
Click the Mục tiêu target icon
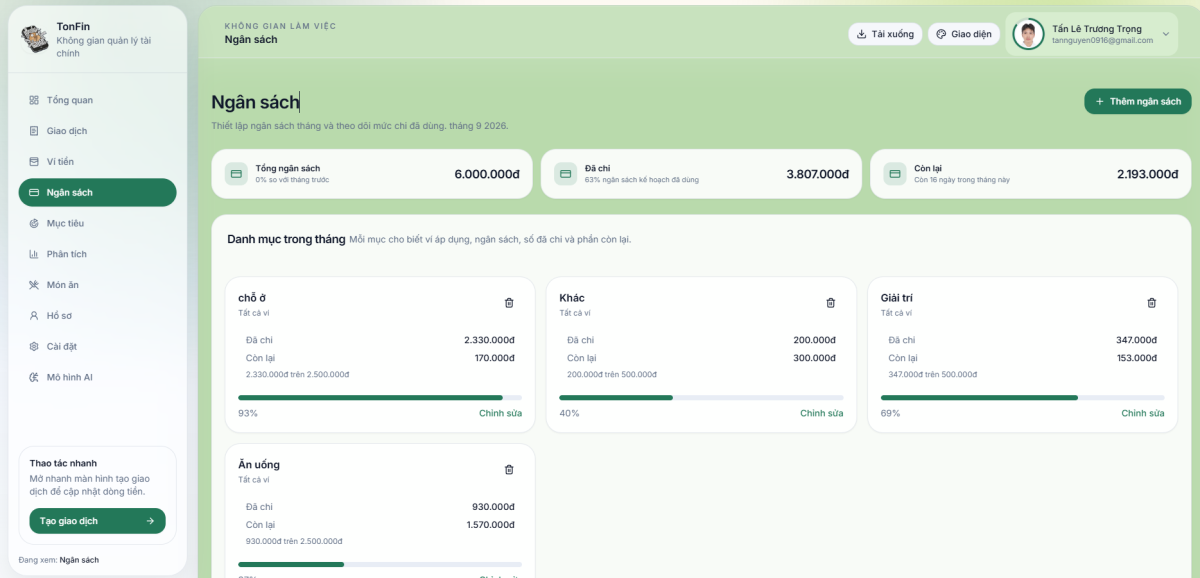[x=34, y=223]
